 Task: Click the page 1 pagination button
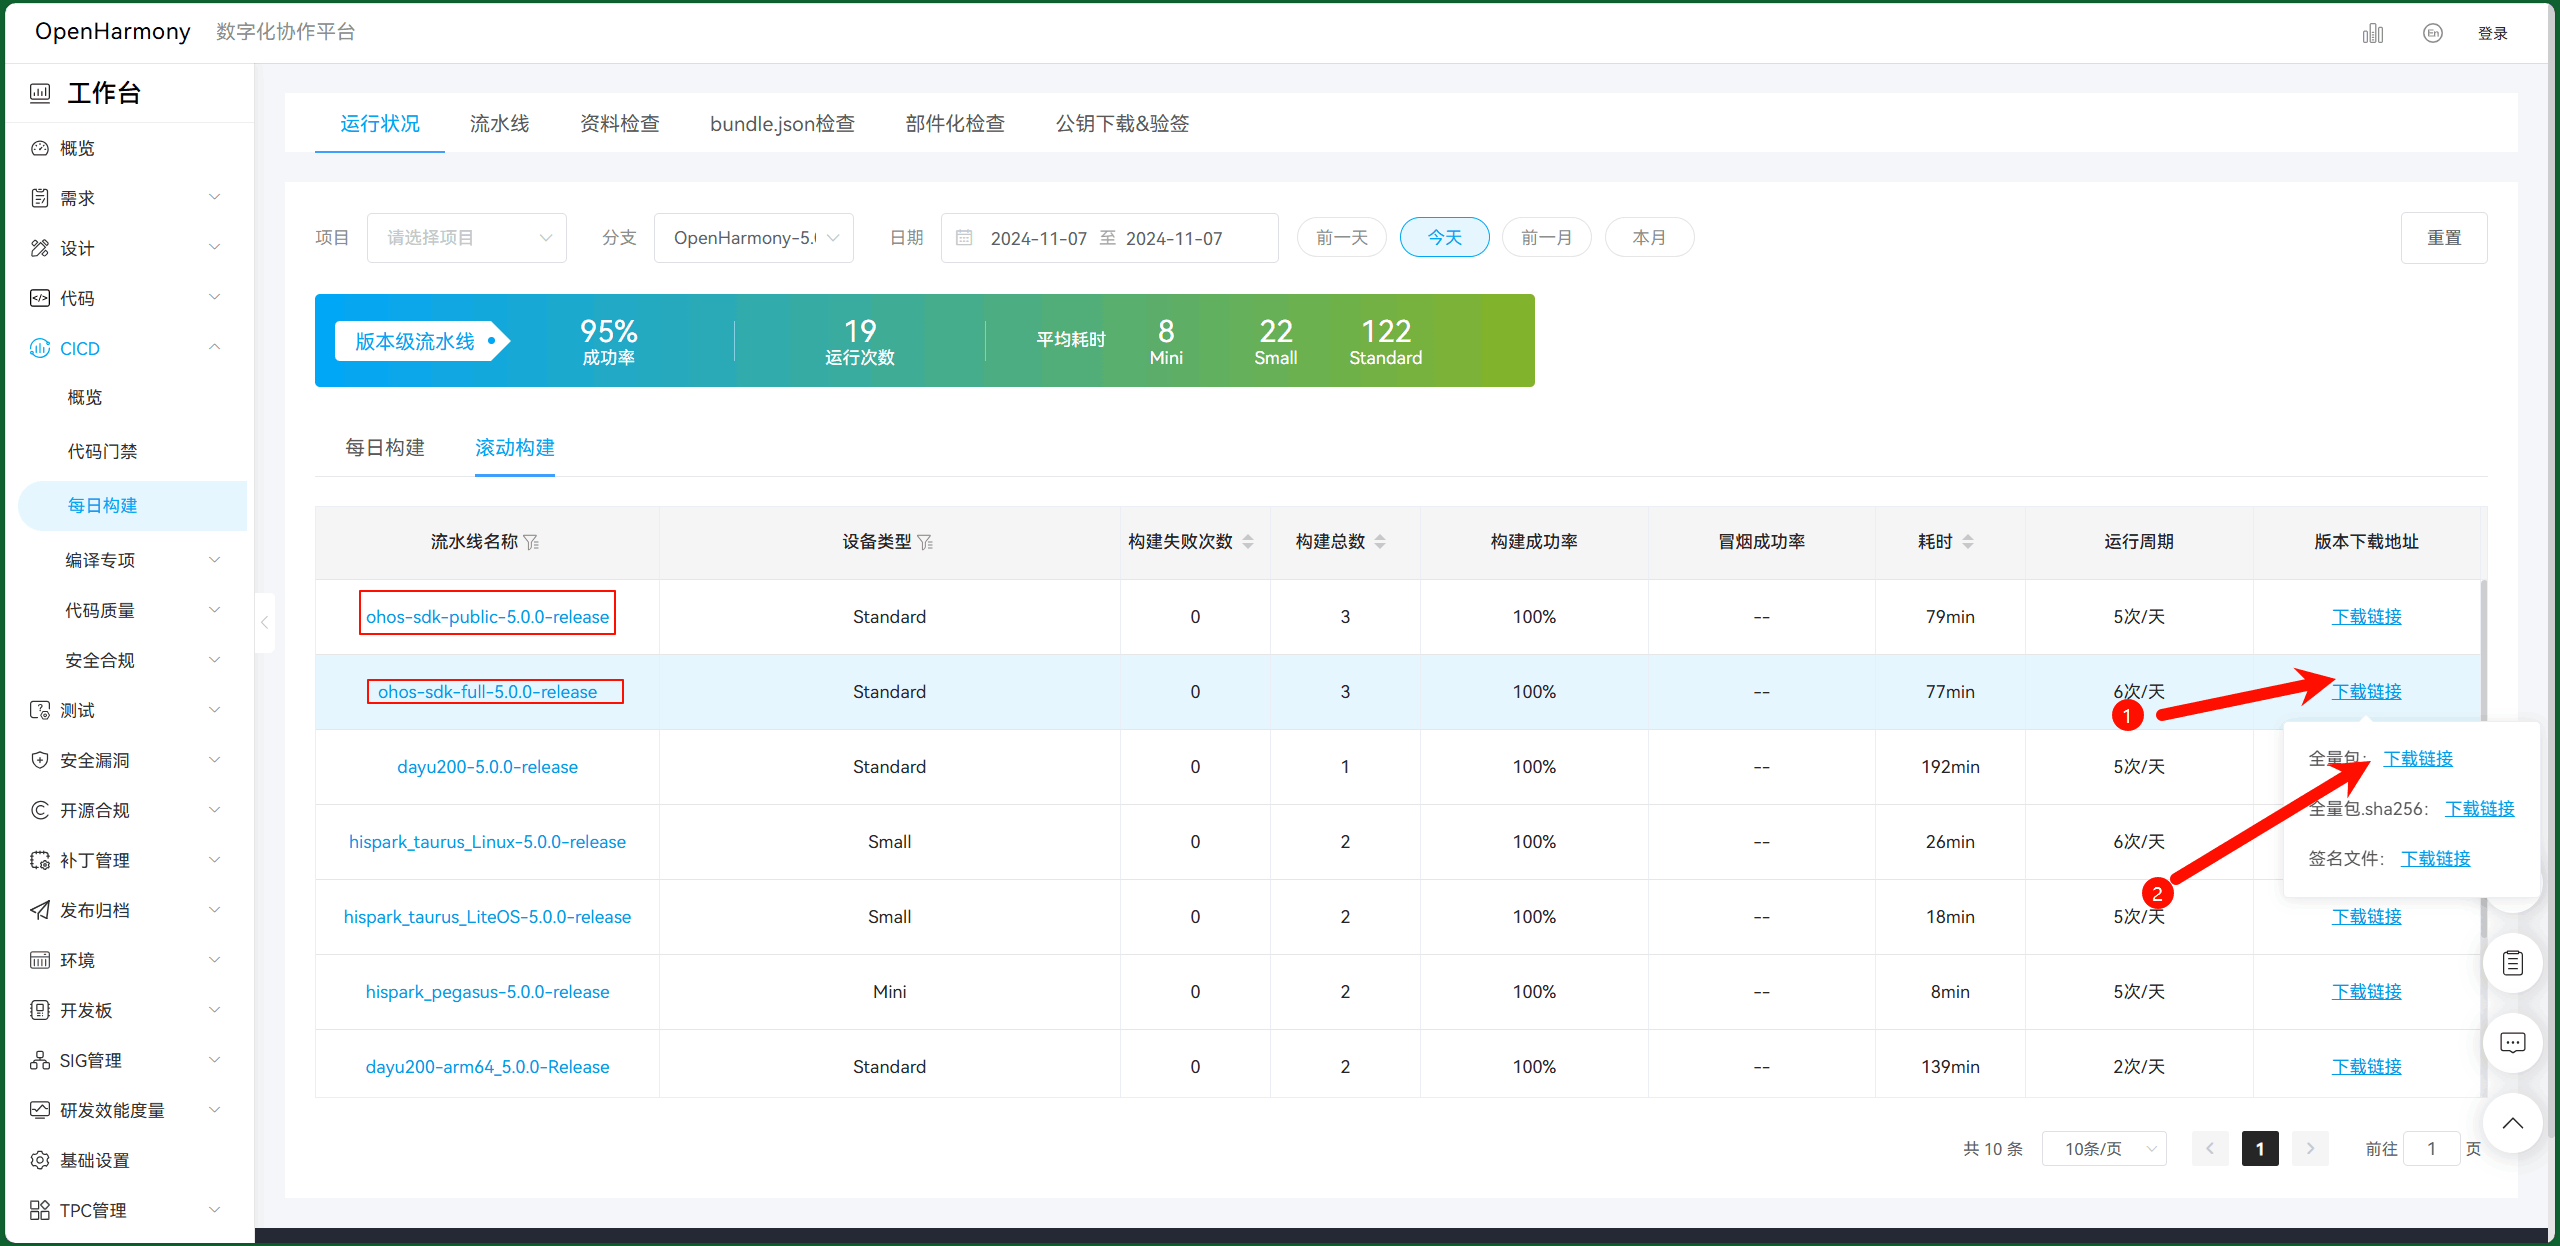pos(2260,1149)
